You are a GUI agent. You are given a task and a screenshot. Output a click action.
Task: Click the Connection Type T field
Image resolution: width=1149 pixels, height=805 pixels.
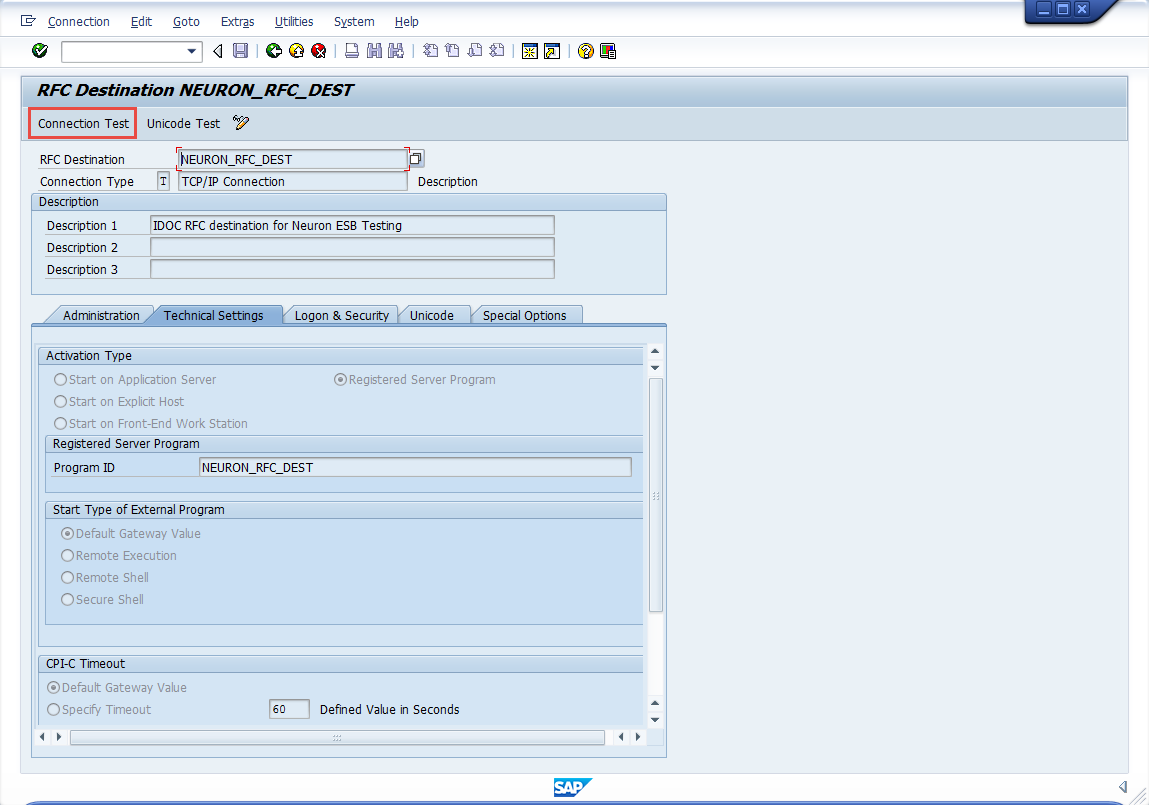click(163, 181)
